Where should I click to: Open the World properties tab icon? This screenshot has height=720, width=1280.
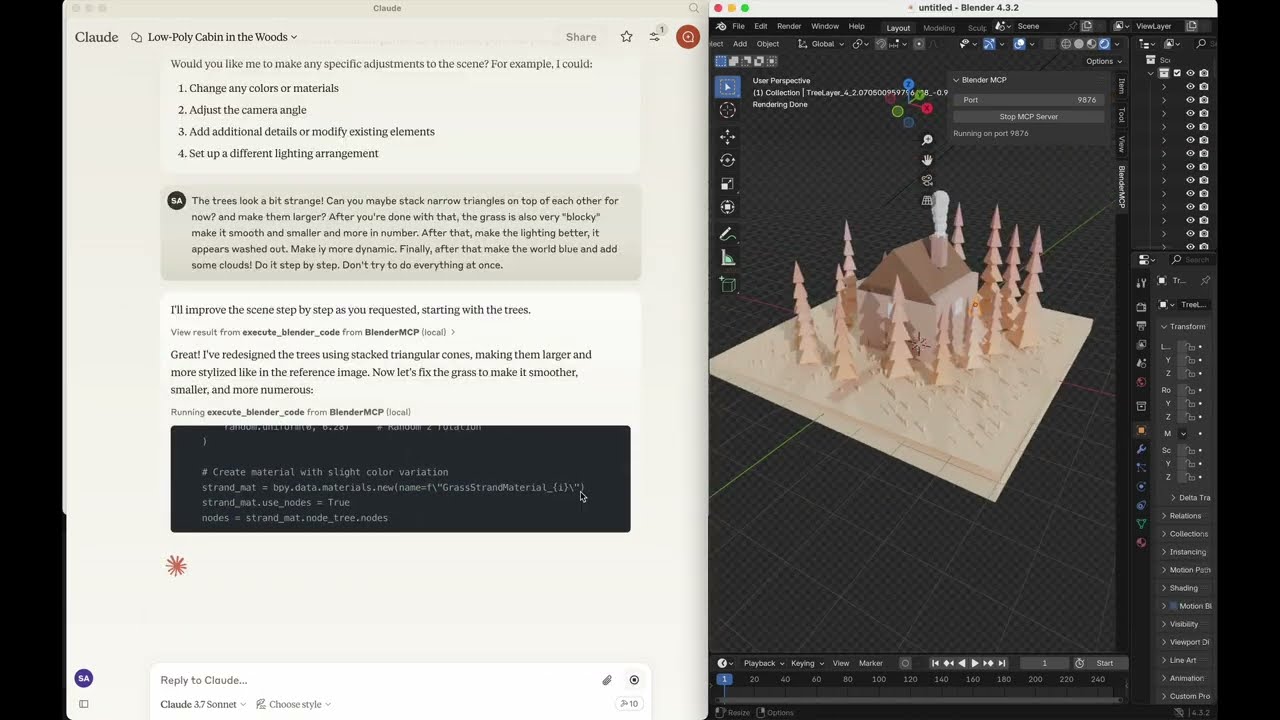tap(1141, 382)
